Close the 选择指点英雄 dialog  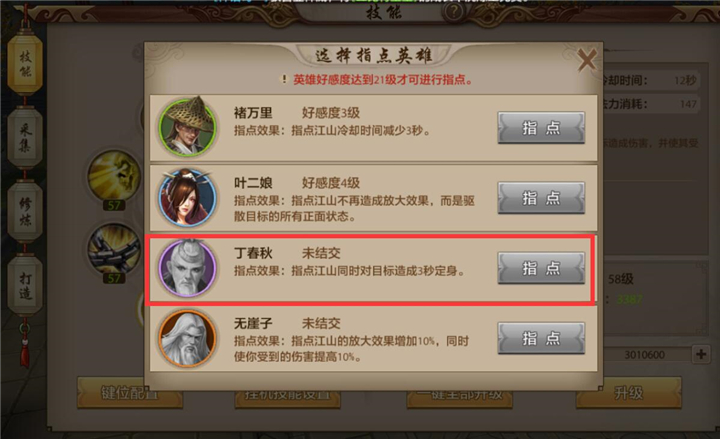pyautogui.click(x=587, y=59)
